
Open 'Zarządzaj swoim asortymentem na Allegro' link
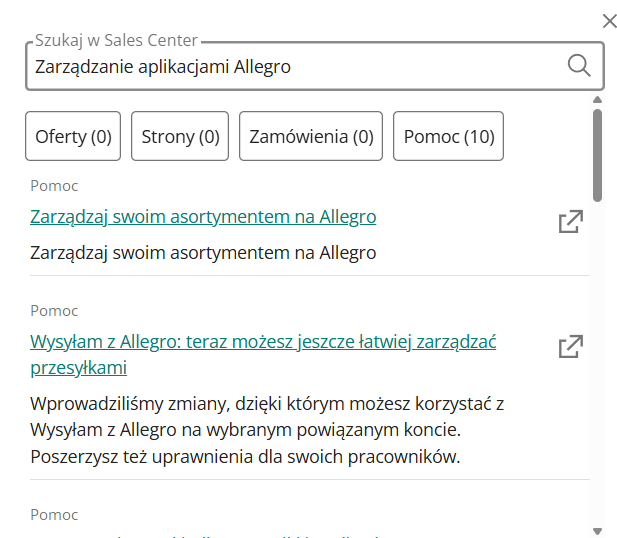coord(203,217)
